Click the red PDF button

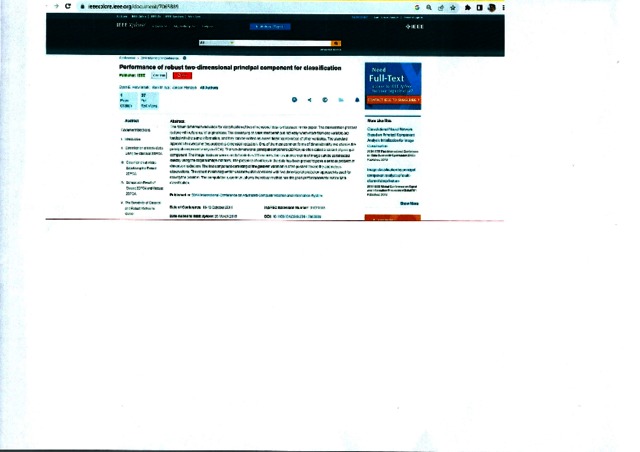point(182,75)
